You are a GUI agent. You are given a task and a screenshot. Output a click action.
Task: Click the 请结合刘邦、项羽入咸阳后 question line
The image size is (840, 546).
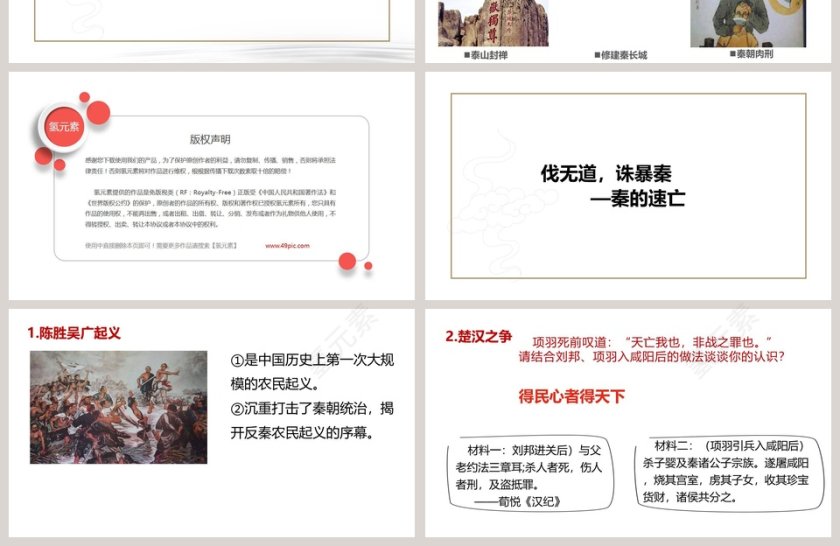[x=651, y=356]
